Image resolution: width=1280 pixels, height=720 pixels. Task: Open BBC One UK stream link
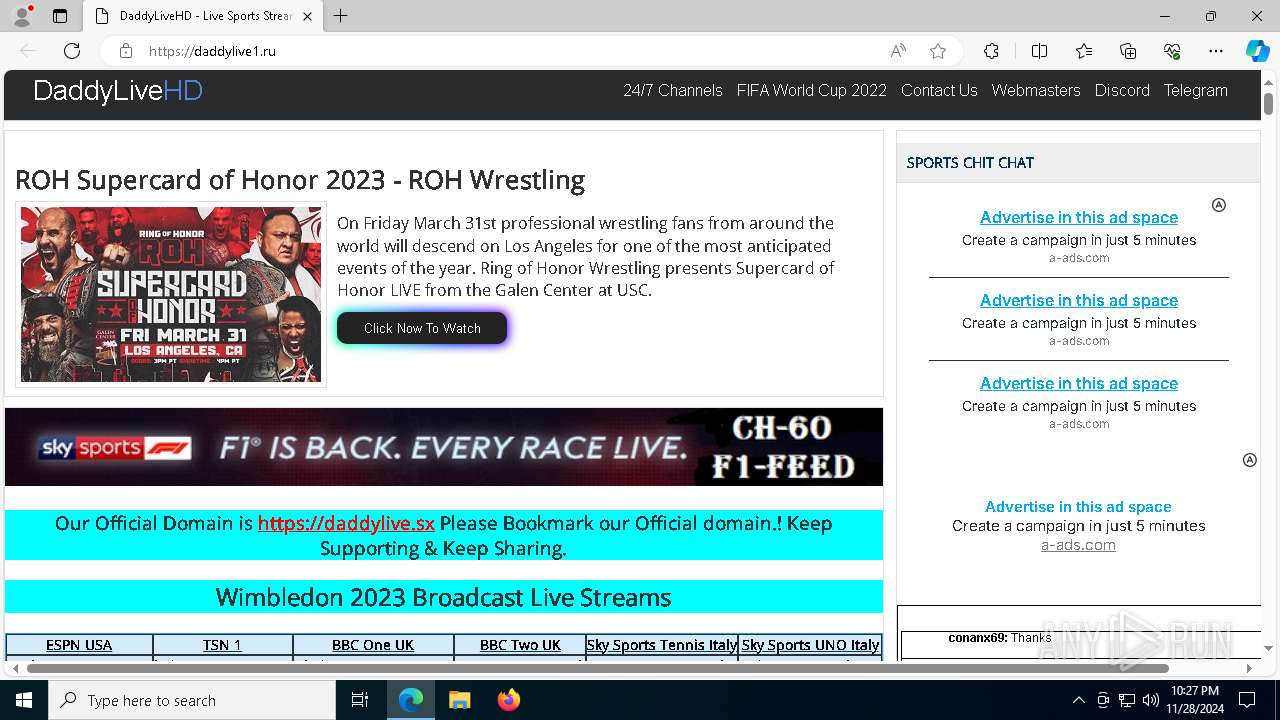click(373, 645)
